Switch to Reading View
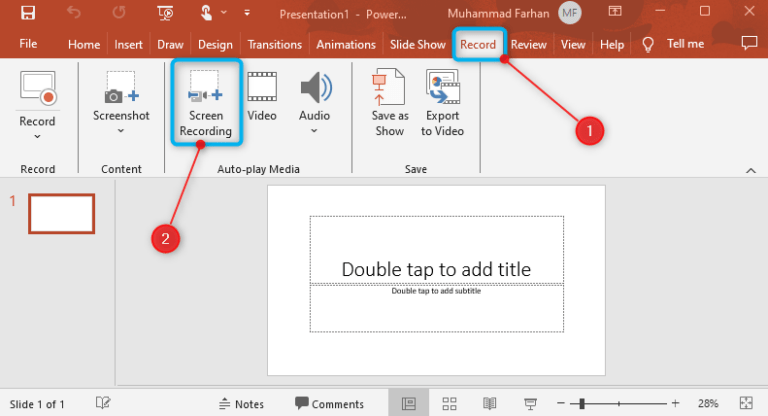The width and height of the screenshot is (768, 416). (489, 403)
